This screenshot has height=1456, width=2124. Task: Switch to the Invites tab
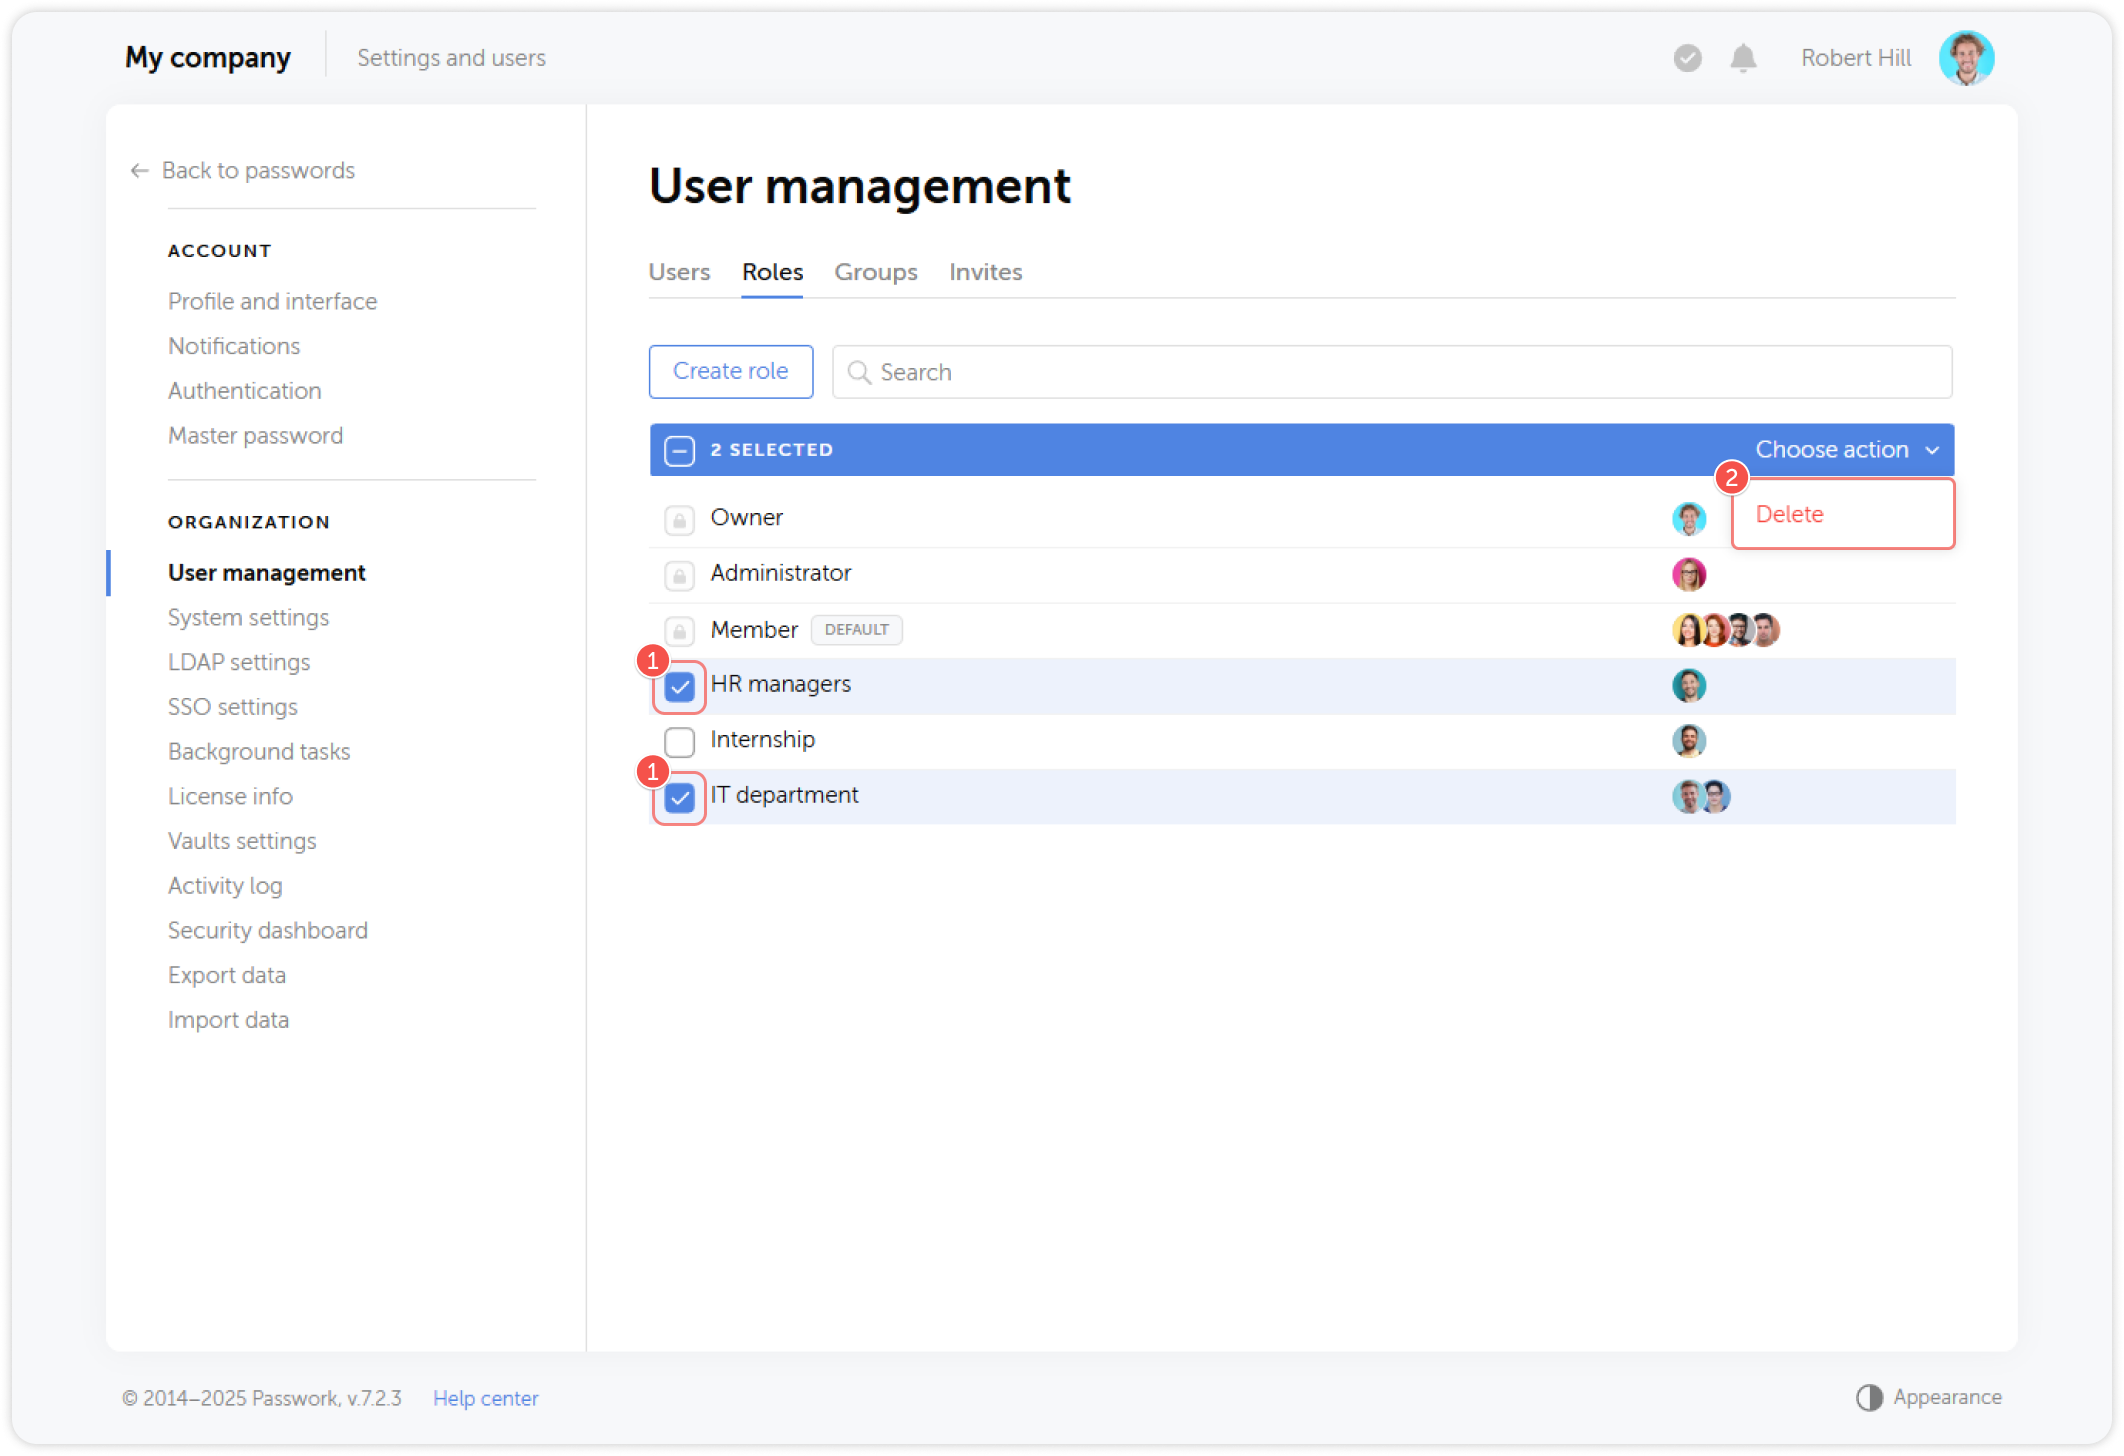[985, 272]
